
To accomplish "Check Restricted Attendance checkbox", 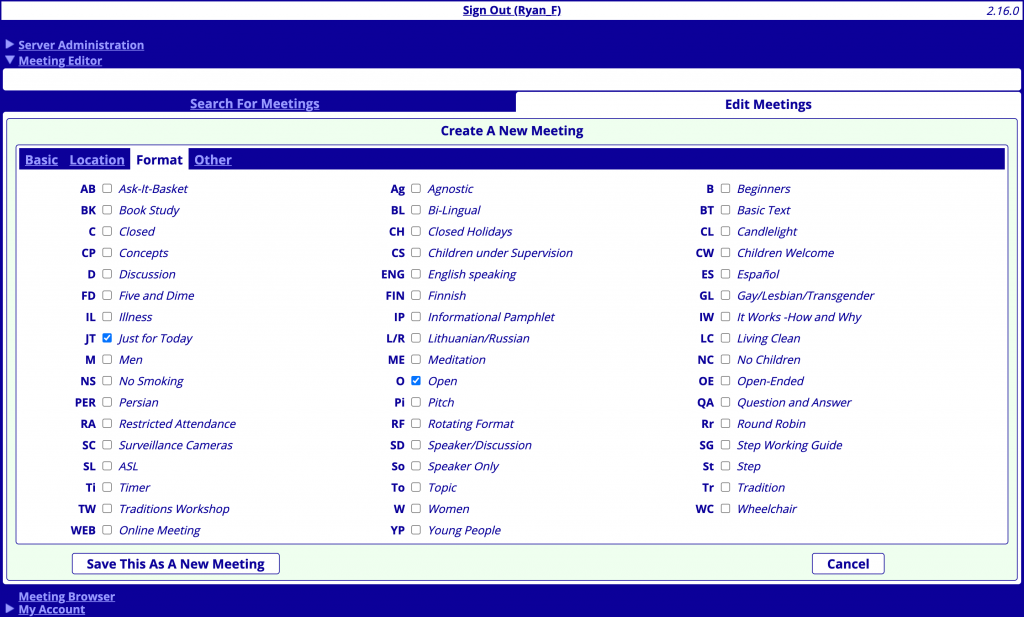I will 107,423.
